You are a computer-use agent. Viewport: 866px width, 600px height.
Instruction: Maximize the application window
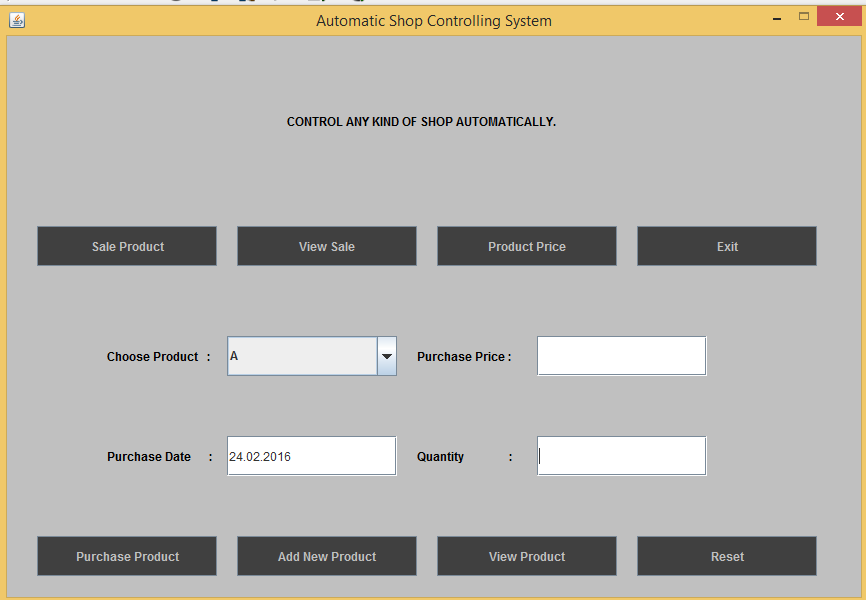point(803,17)
